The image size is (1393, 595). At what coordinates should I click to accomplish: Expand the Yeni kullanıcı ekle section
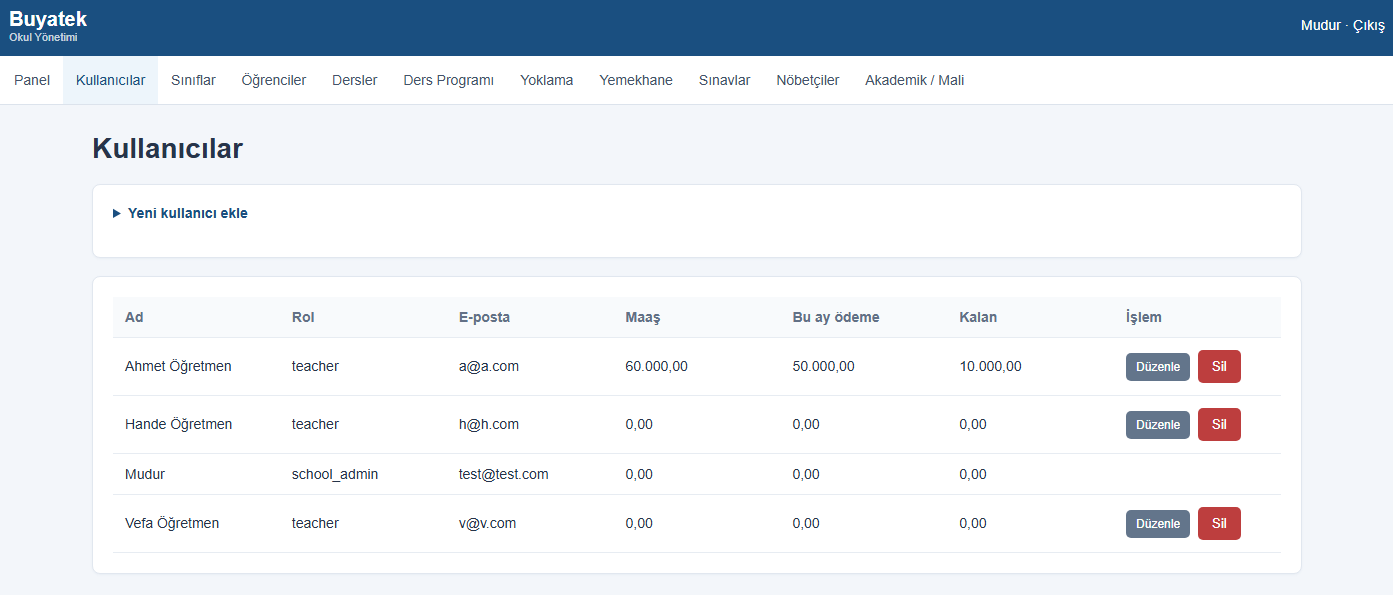180,213
